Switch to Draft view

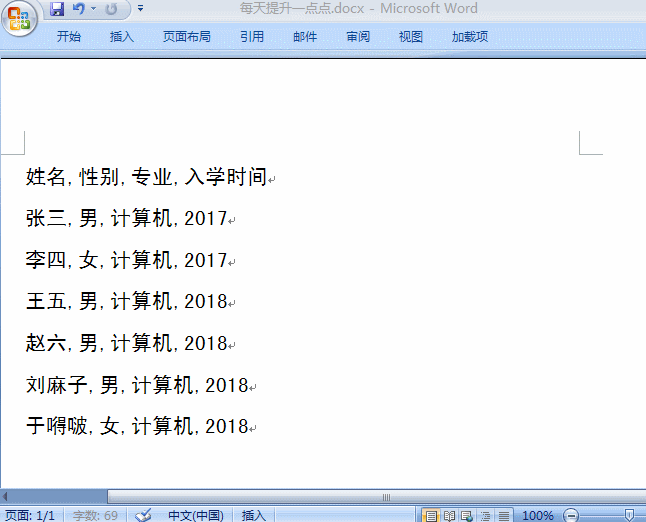[x=503, y=515]
